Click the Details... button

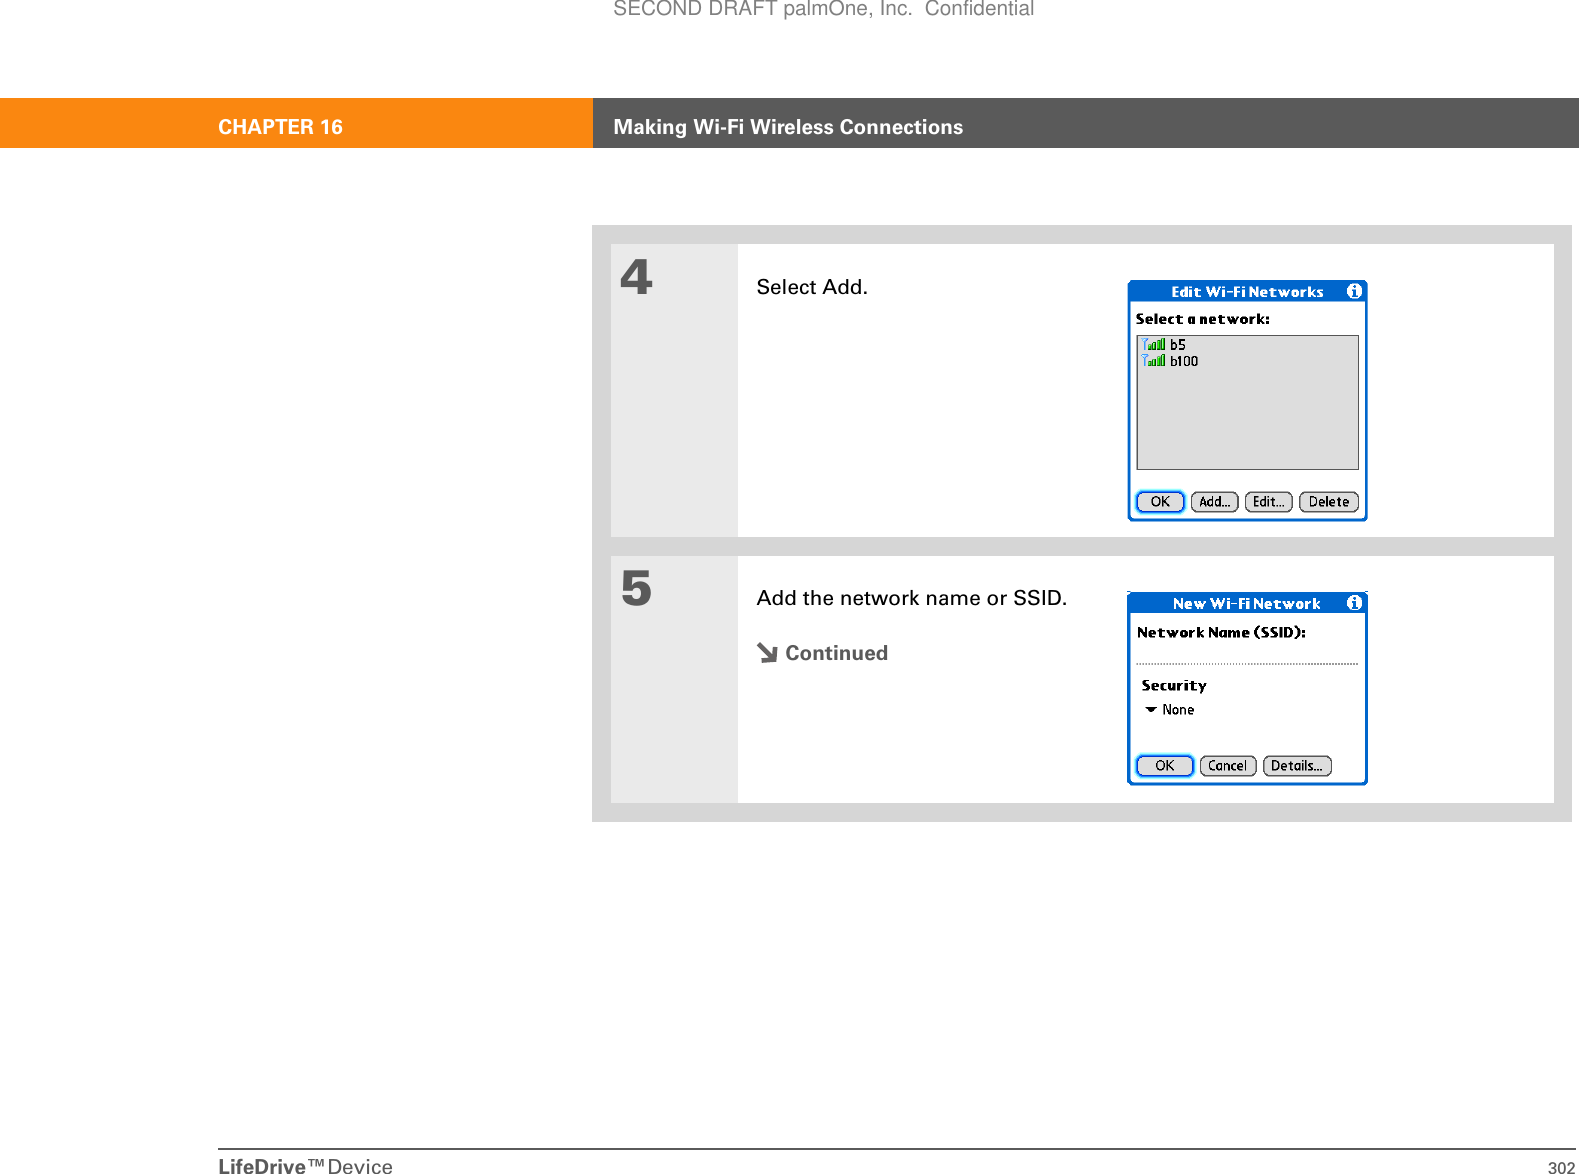tap(1297, 766)
